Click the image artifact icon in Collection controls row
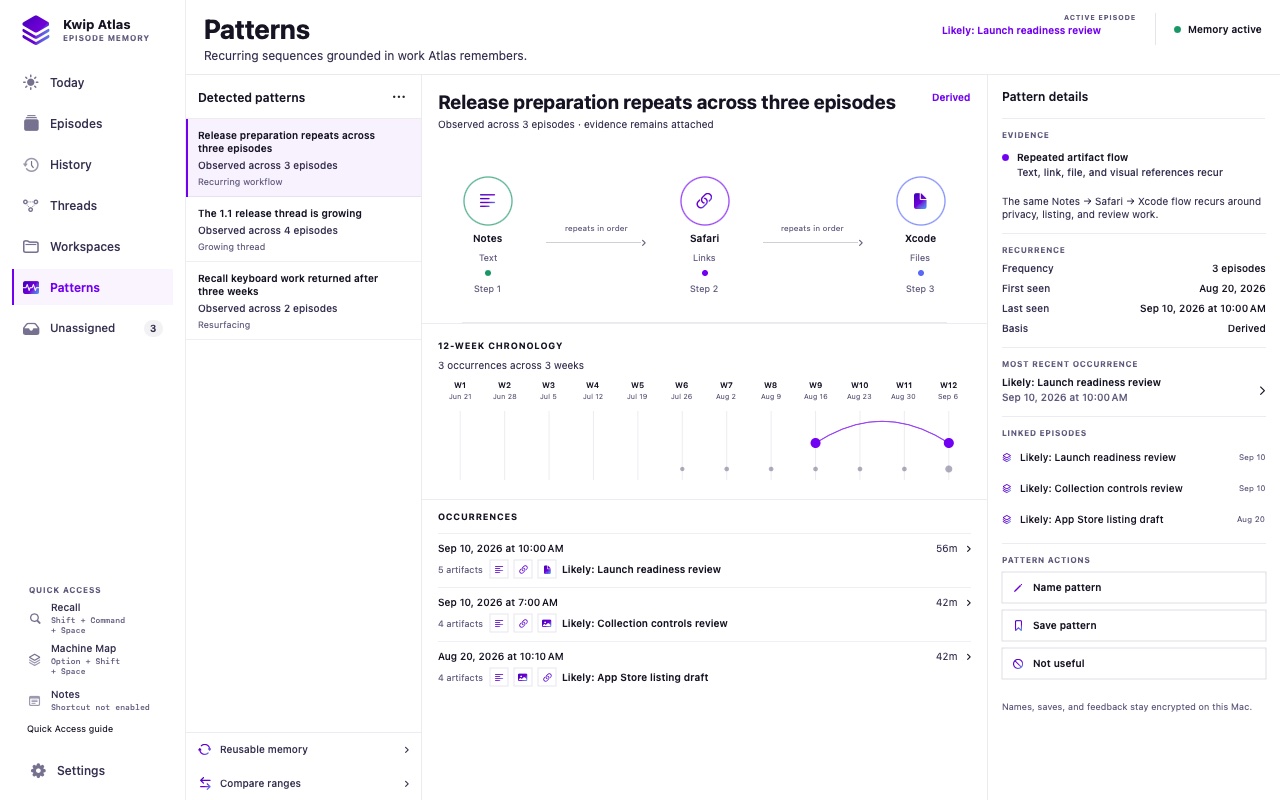Screen dimensions: 1280x800 pyautogui.click(x=547, y=624)
